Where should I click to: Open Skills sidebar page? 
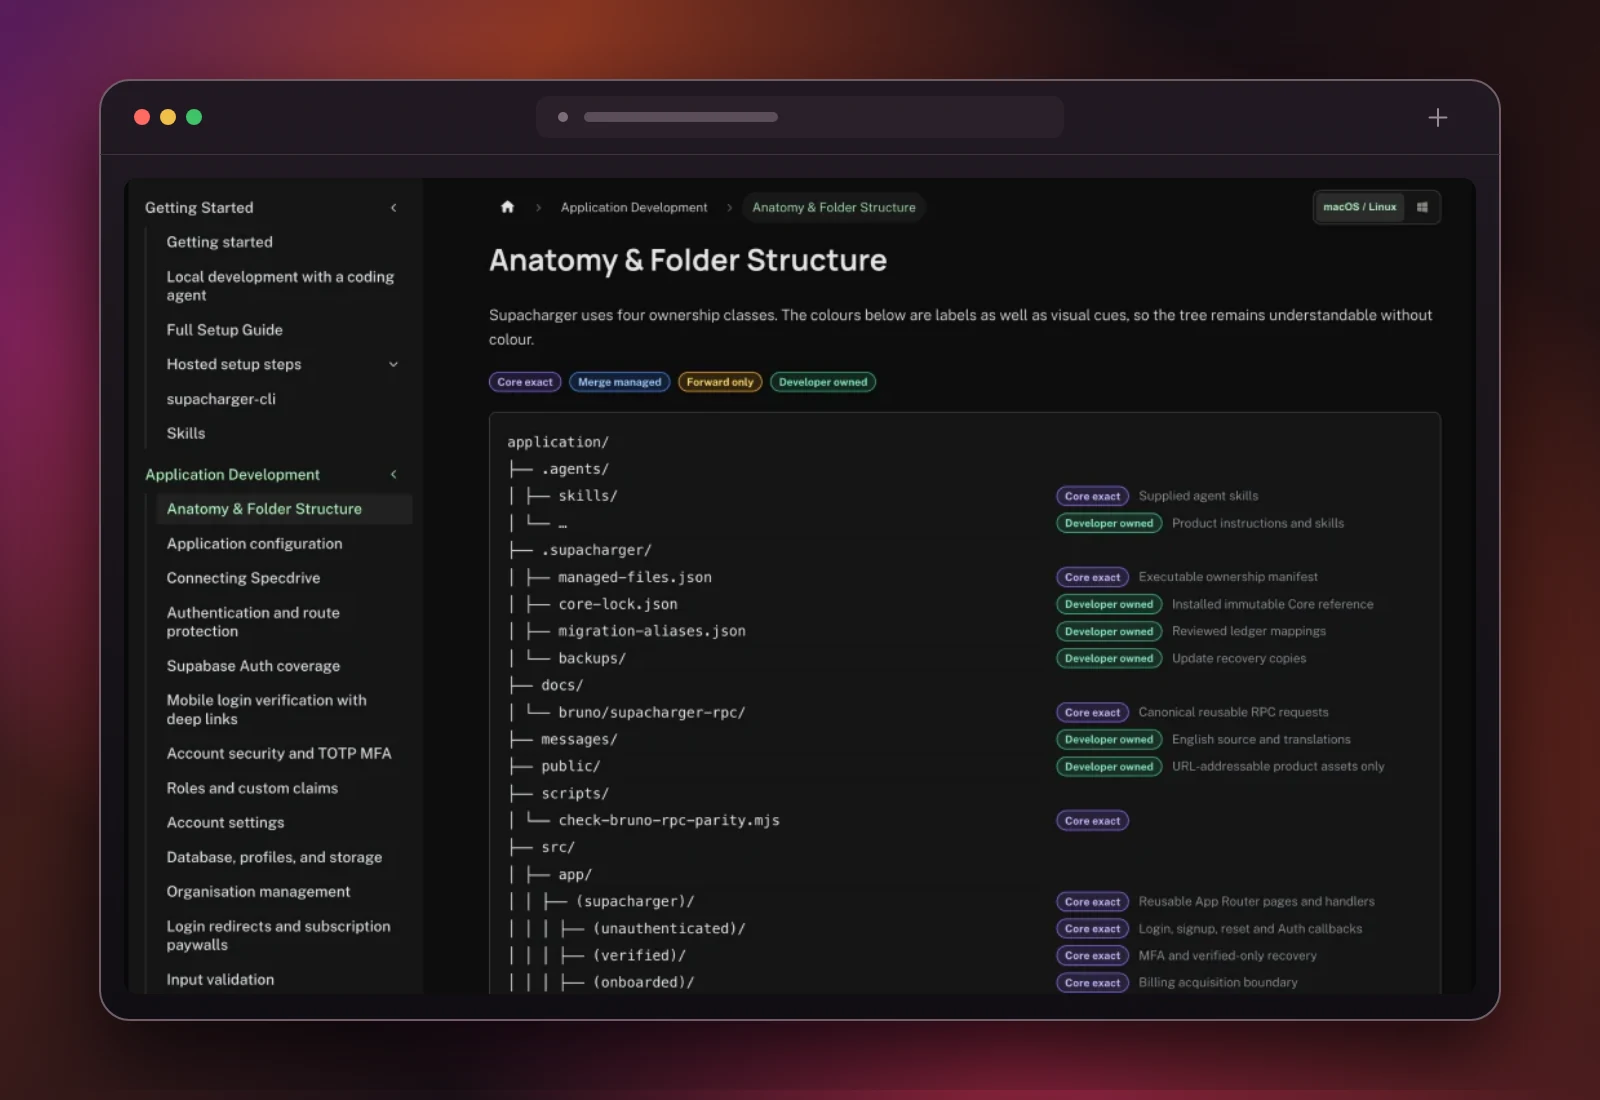(186, 433)
